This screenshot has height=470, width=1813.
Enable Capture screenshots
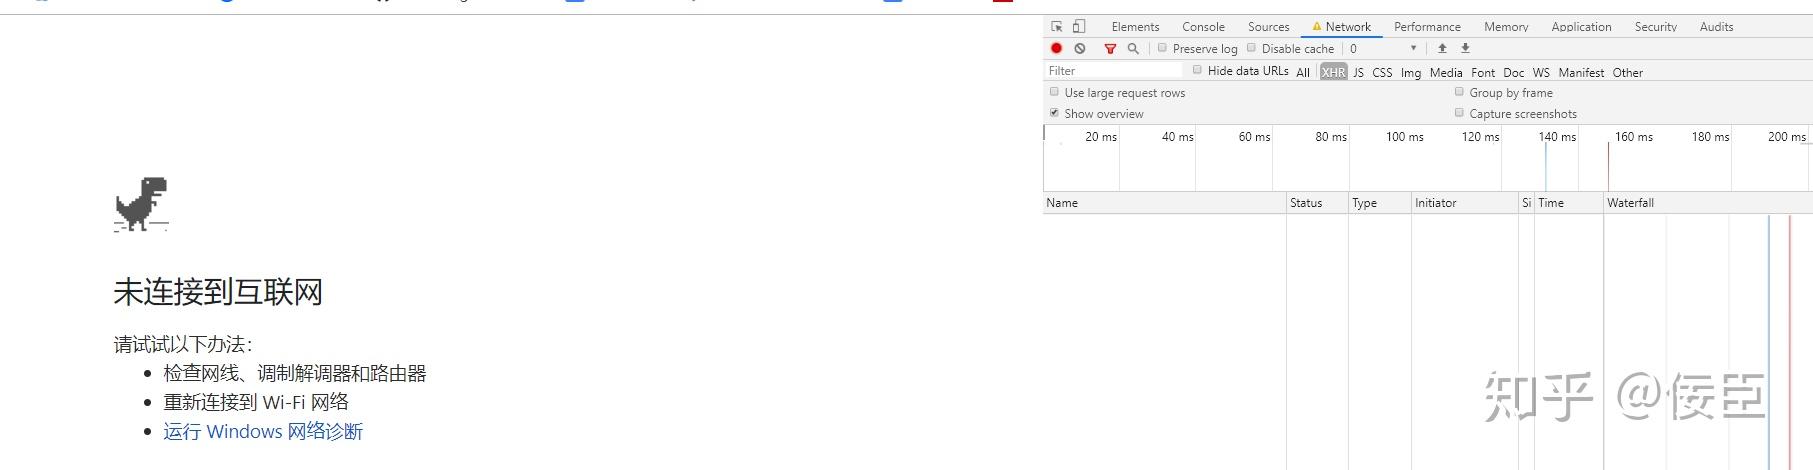[1459, 113]
